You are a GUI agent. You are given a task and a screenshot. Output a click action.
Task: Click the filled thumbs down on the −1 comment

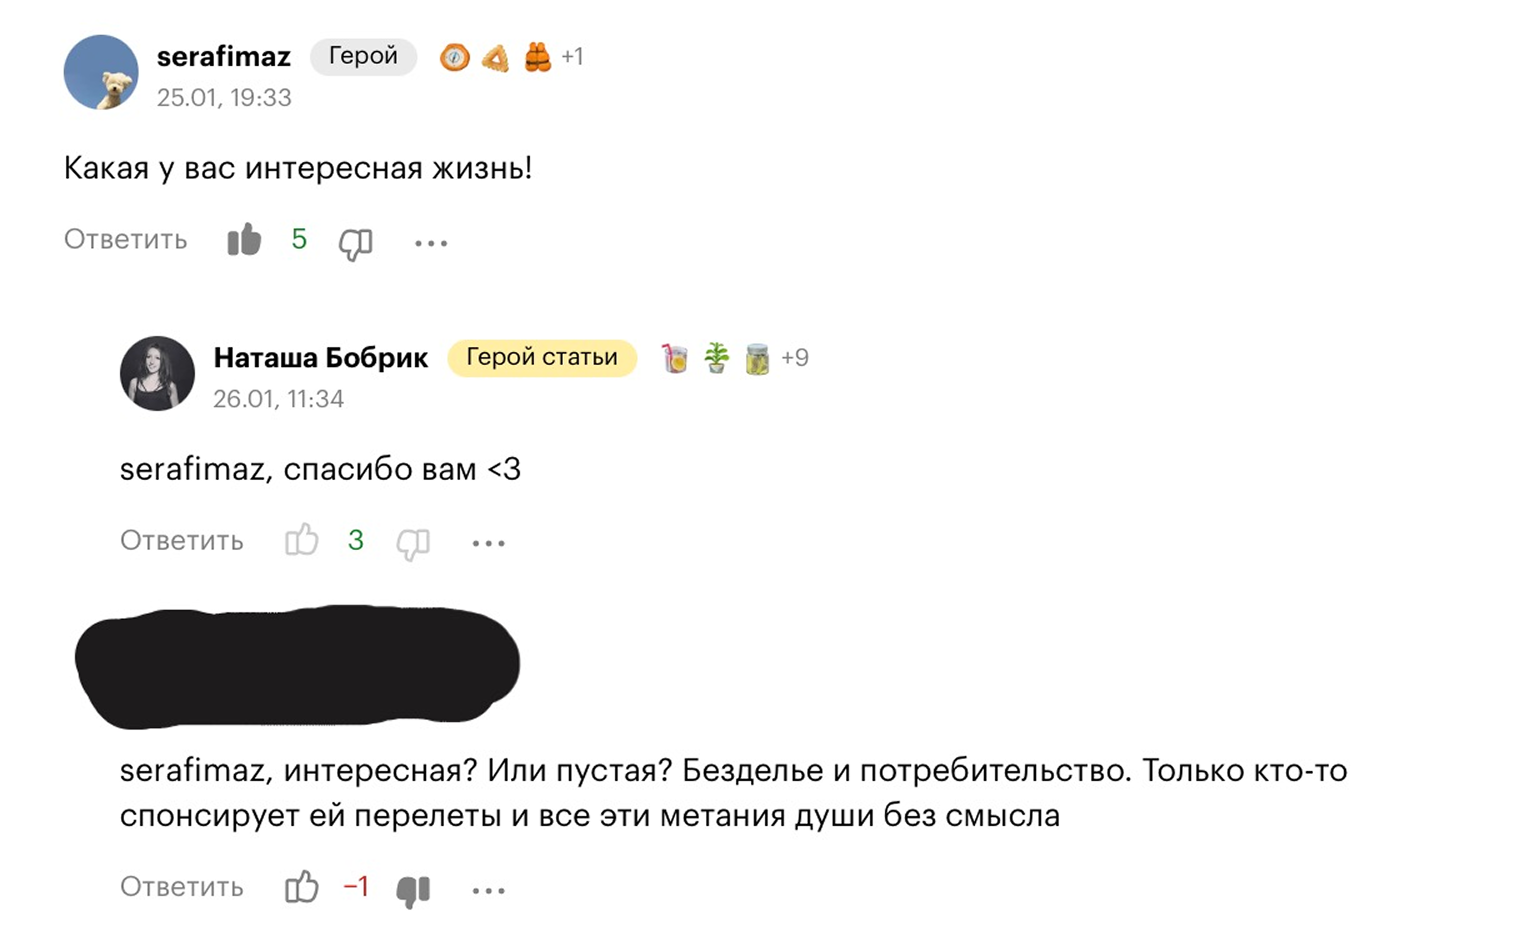(413, 890)
